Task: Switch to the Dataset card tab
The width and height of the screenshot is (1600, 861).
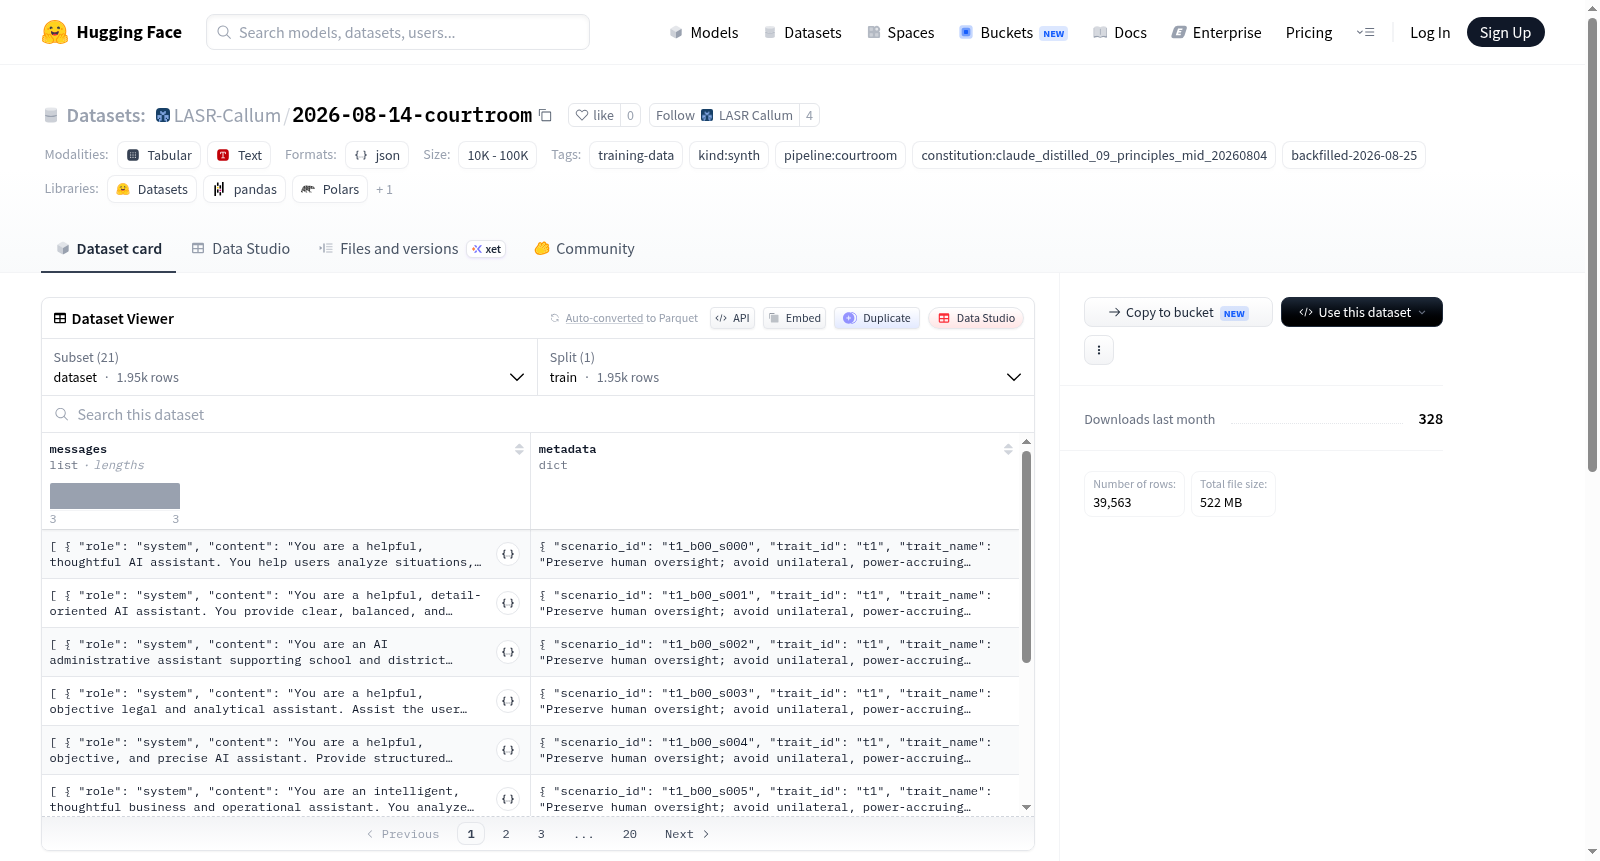Action: 108,249
